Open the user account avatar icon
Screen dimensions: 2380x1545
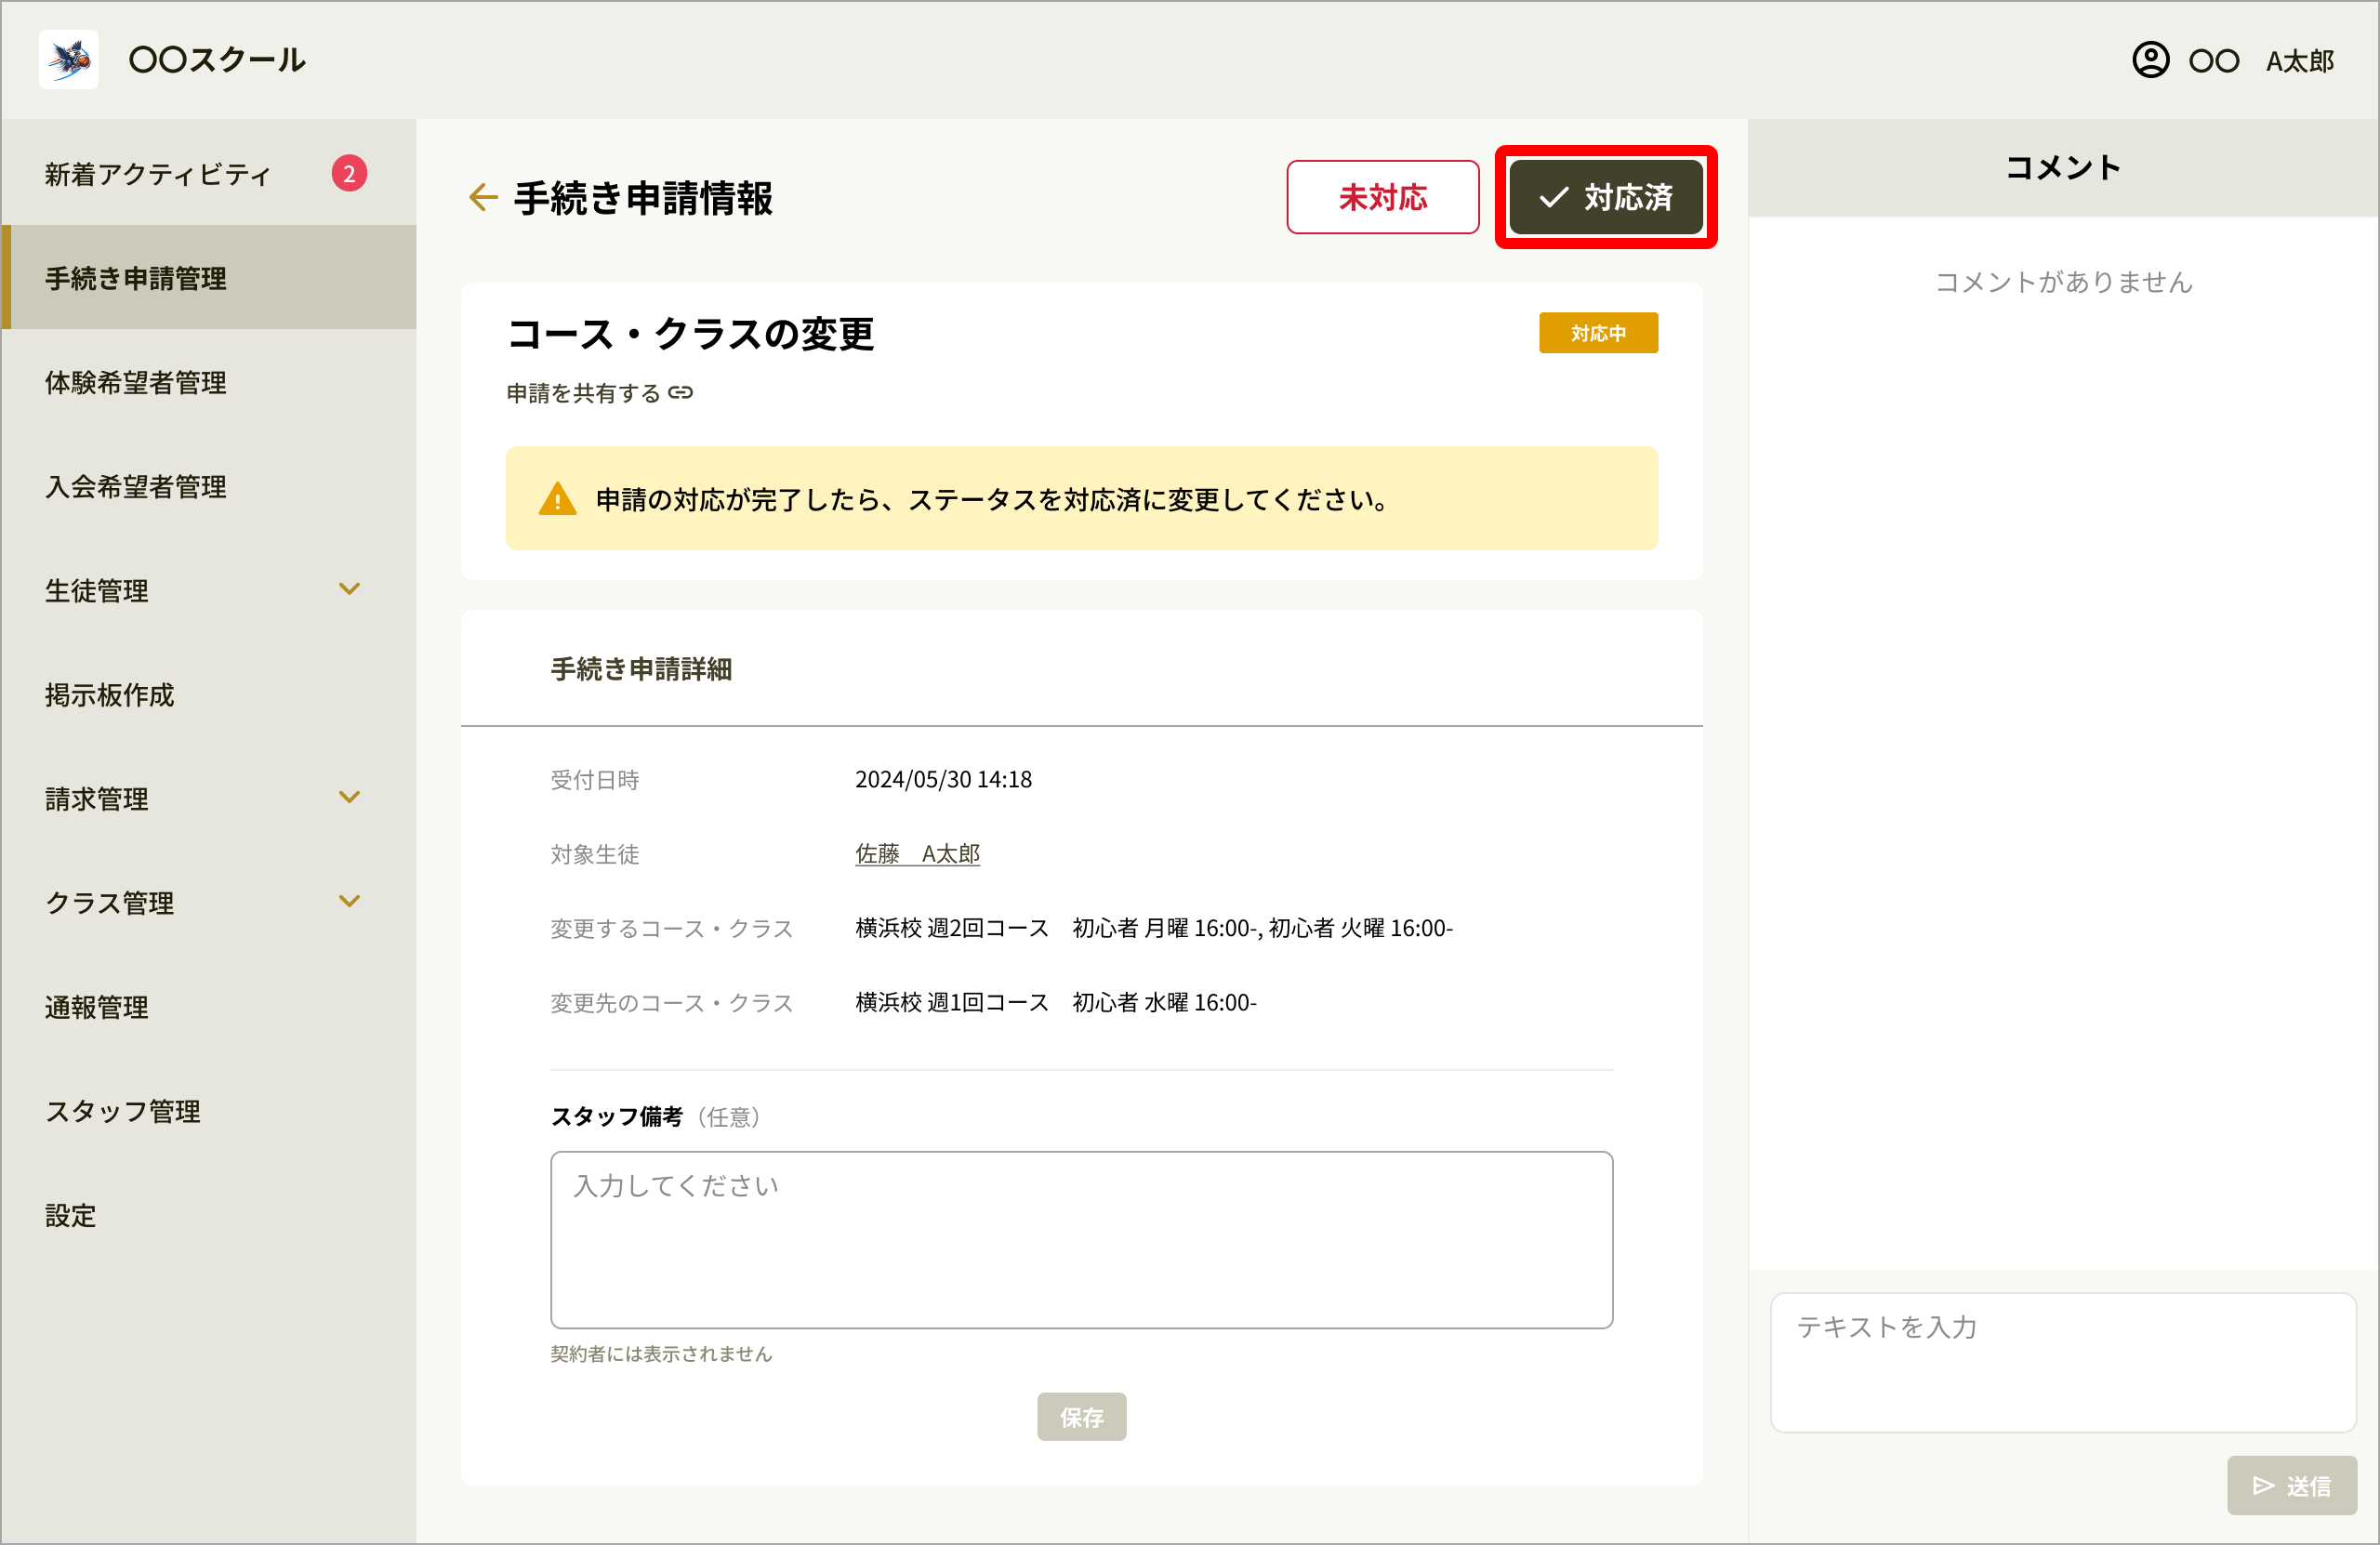click(x=2150, y=60)
